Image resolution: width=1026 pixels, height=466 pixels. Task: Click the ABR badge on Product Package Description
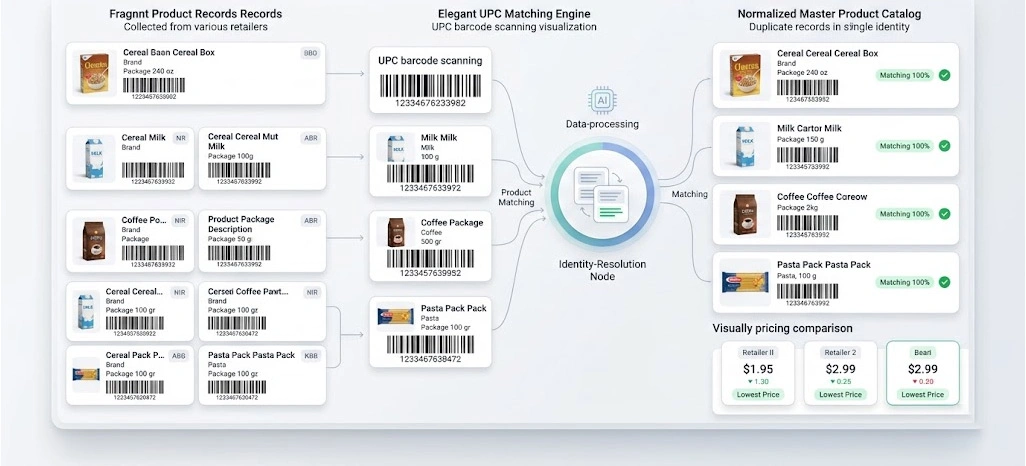click(310, 221)
